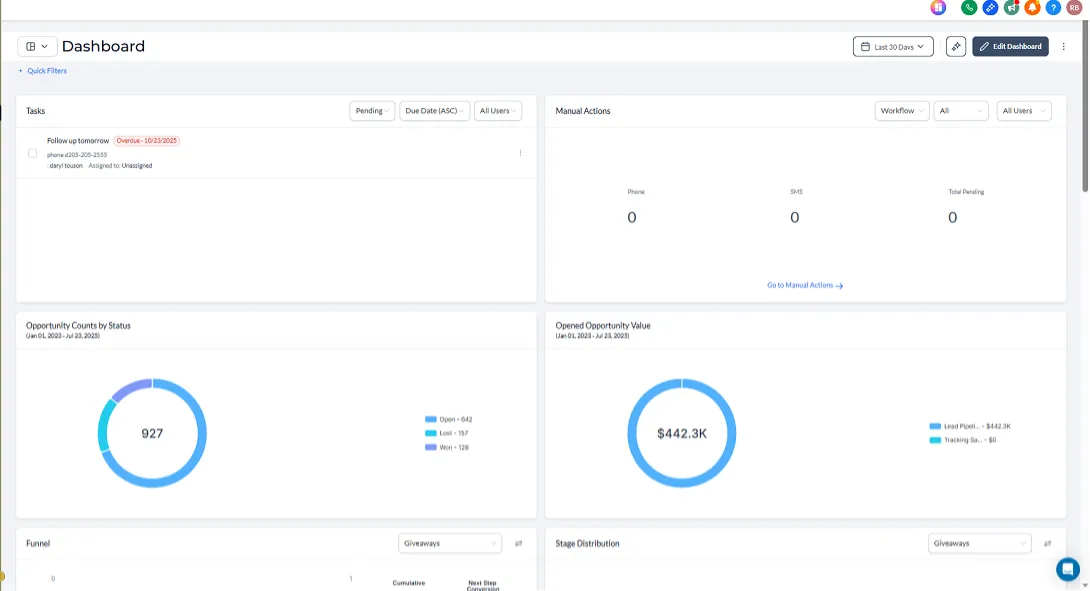Click the sparkle AI button beside Edit Dashboard

click(x=956, y=47)
